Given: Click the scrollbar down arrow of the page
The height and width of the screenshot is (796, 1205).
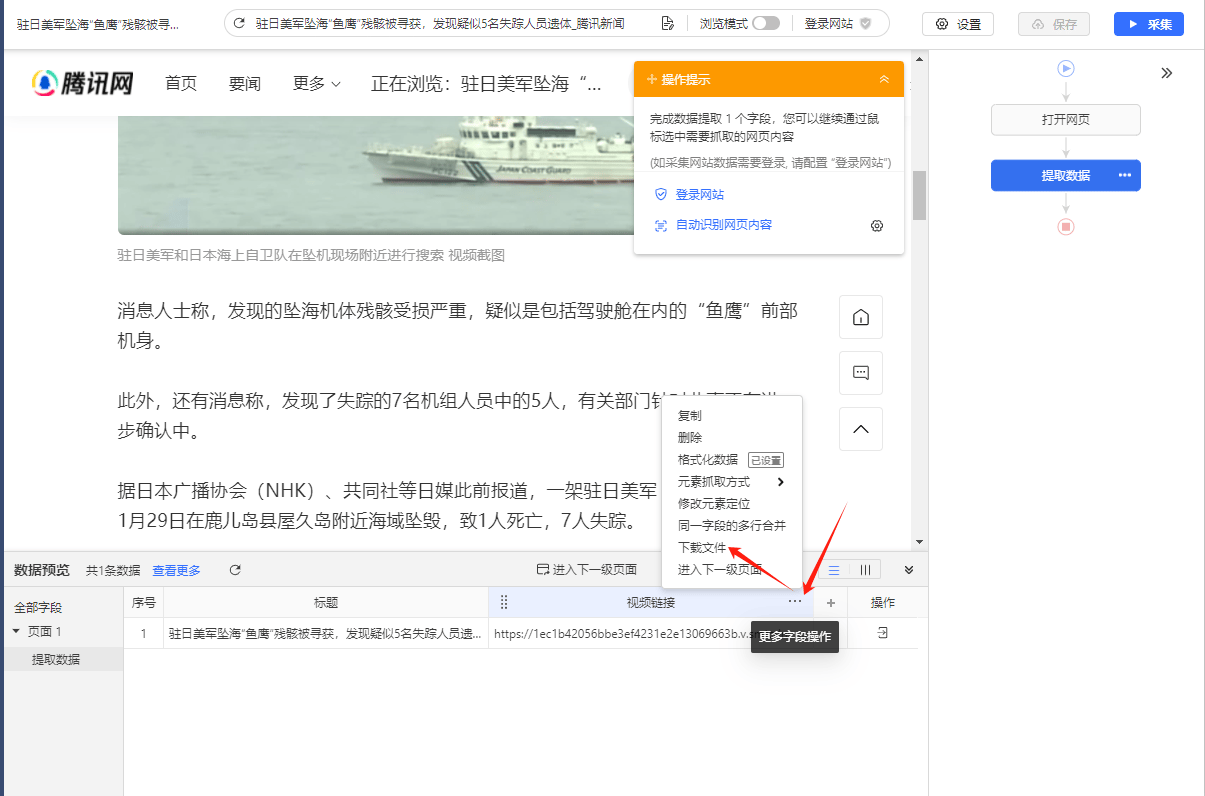Looking at the screenshot, I should coord(919,542).
